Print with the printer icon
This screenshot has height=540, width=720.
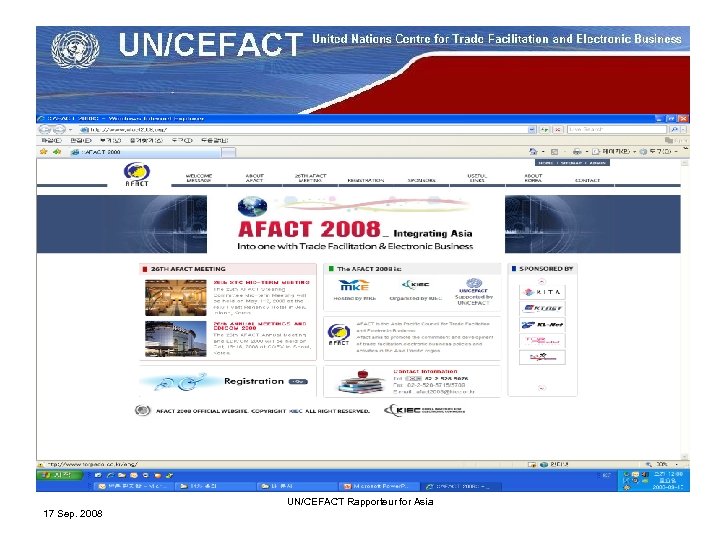(x=577, y=152)
